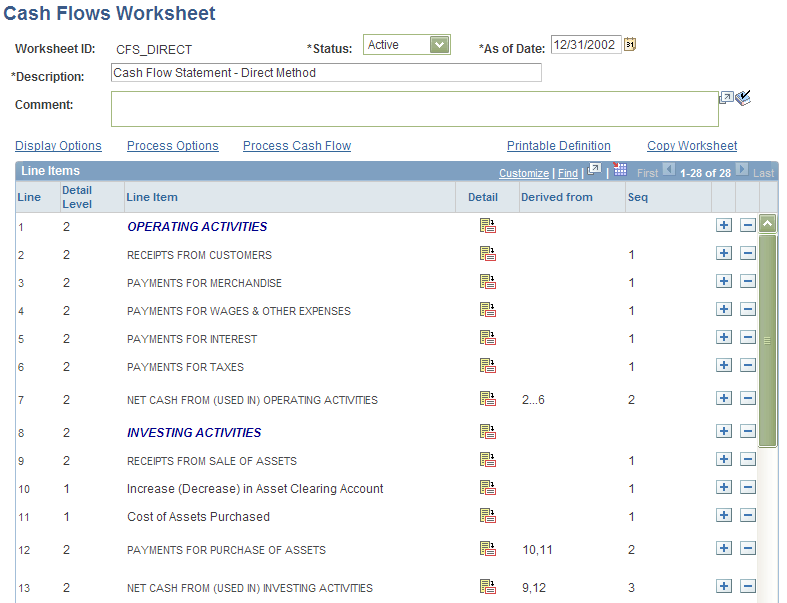Screen dimensions: 787x603
Task: Click scrollbar up arrow in grid
Action: [767, 223]
